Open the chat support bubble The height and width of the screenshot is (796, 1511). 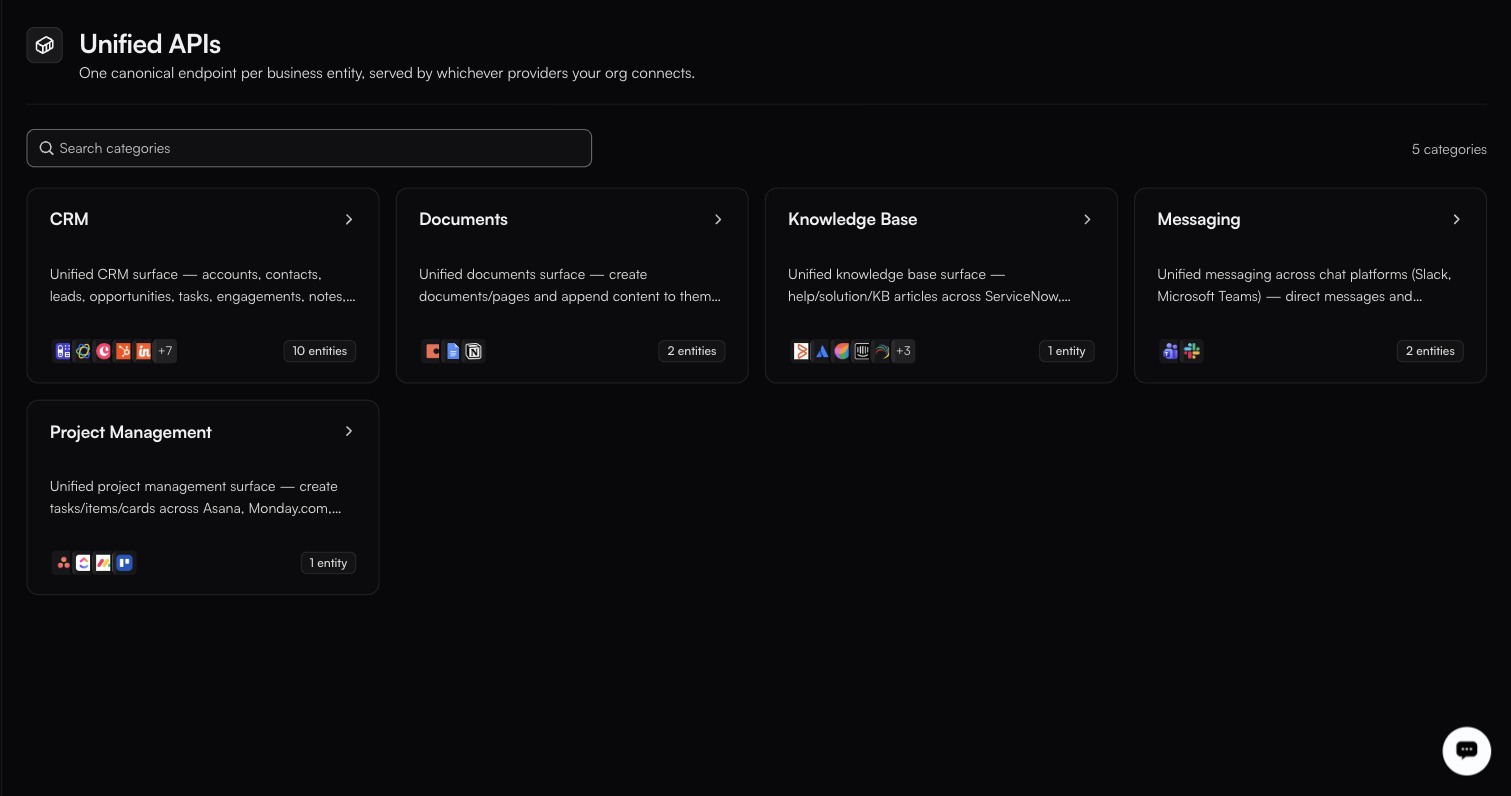1467,751
